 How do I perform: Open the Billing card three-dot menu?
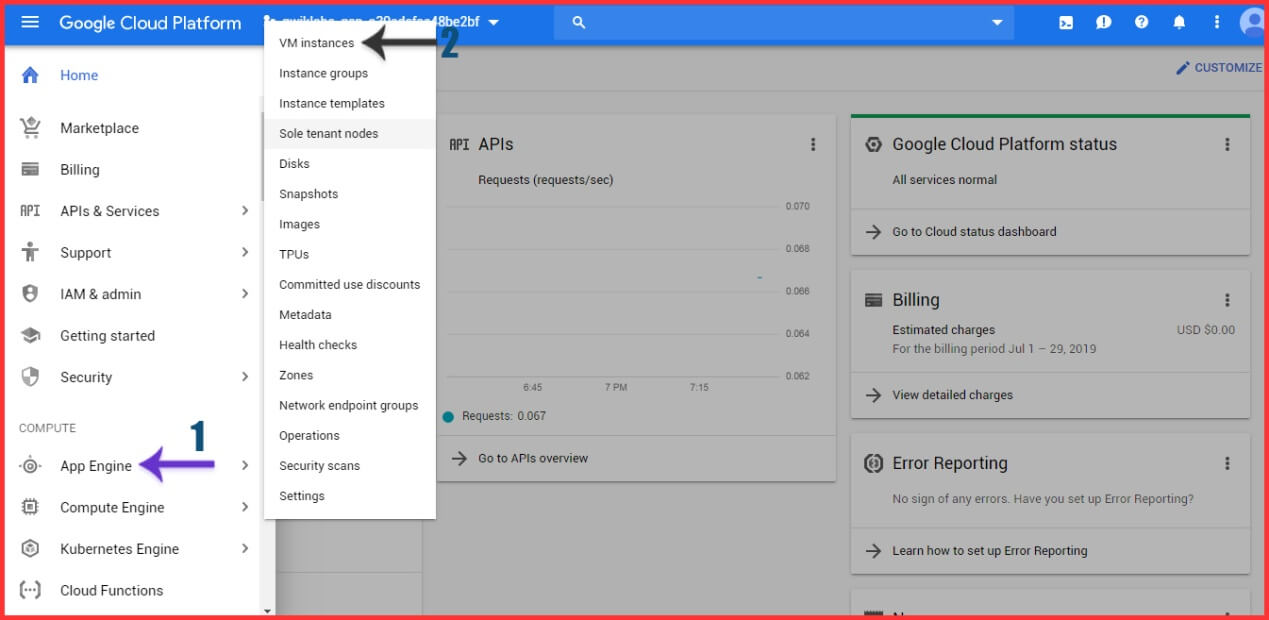pyautogui.click(x=1227, y=300)
